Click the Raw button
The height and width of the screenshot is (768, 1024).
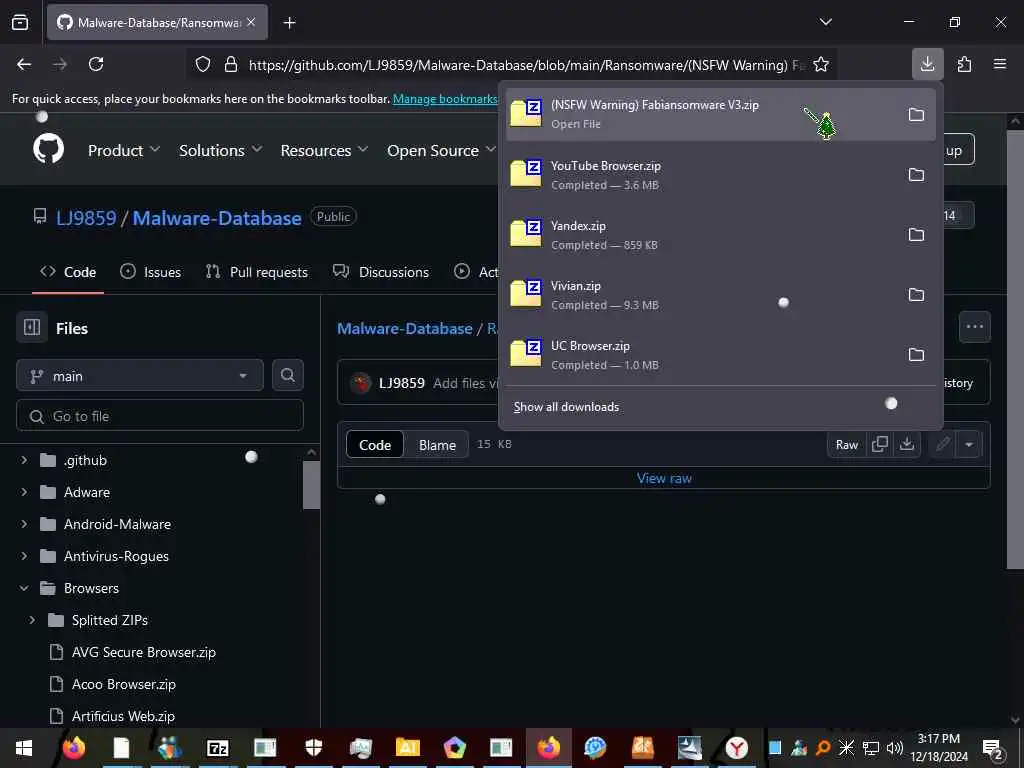pos(846,445)
